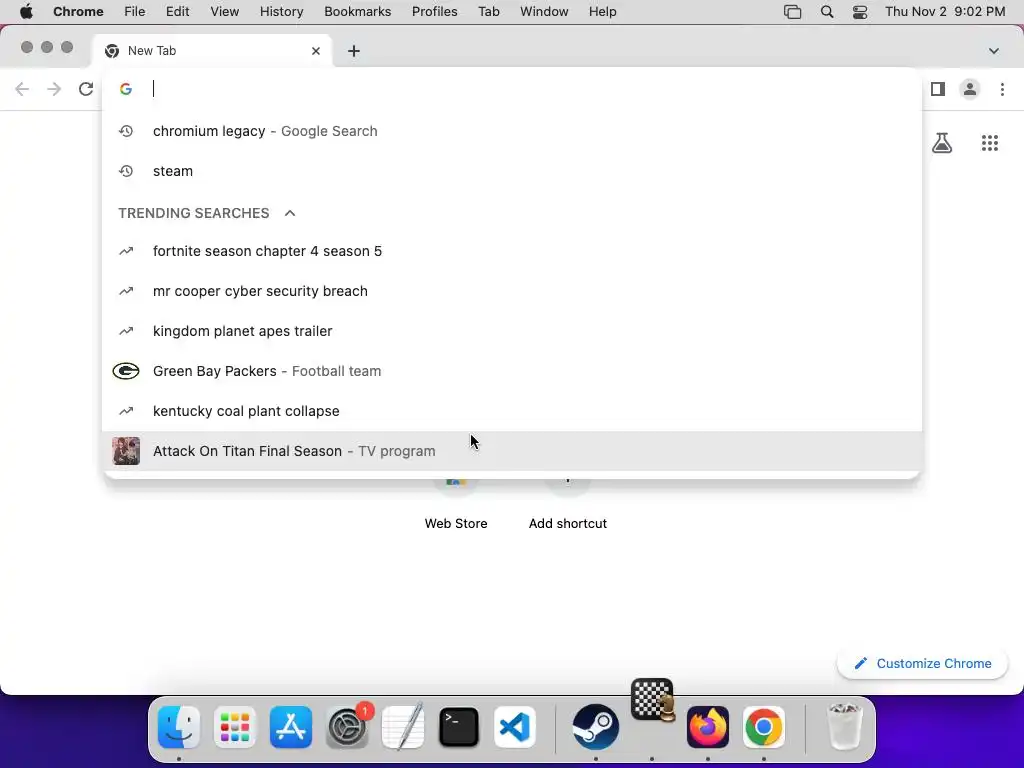Open the Bookmarks menu
Image resolution: width=1024 pixels, height=768 pixels.
pyautogui.click(x=358, y=12)
